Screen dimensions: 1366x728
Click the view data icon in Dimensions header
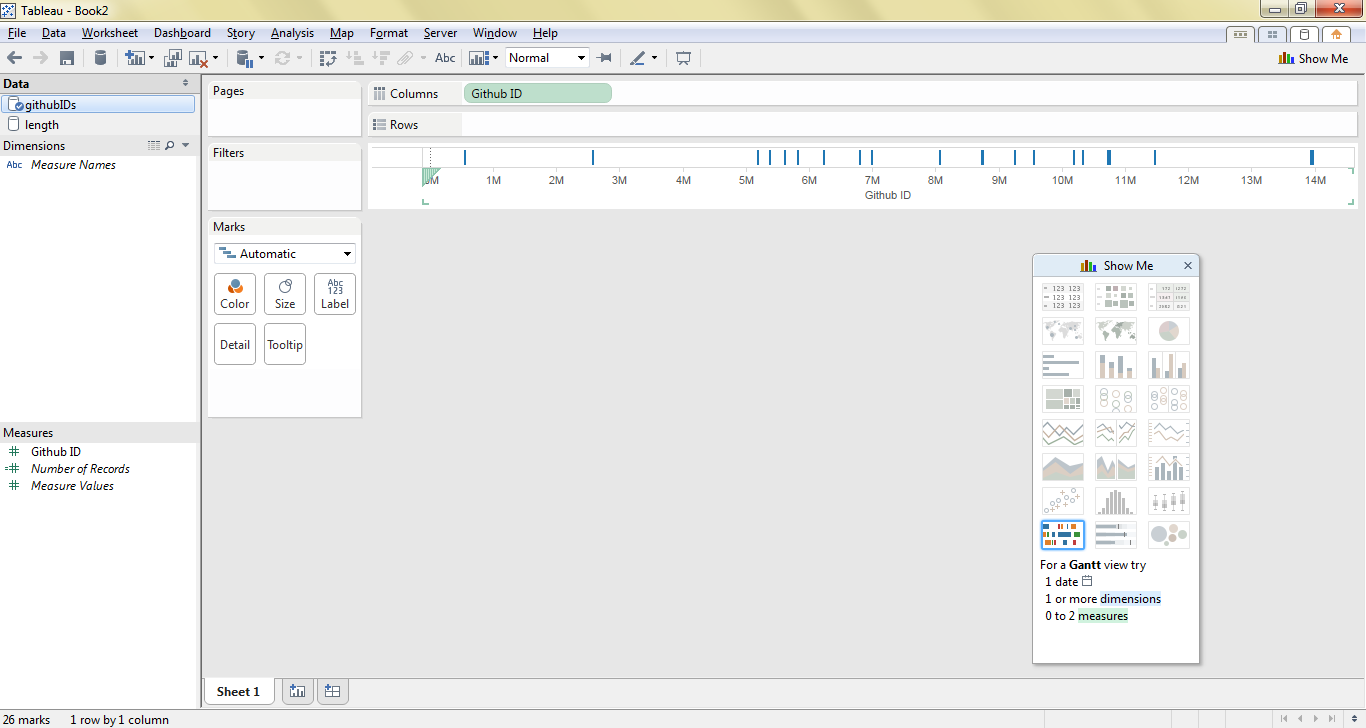[x=154, y=146]
